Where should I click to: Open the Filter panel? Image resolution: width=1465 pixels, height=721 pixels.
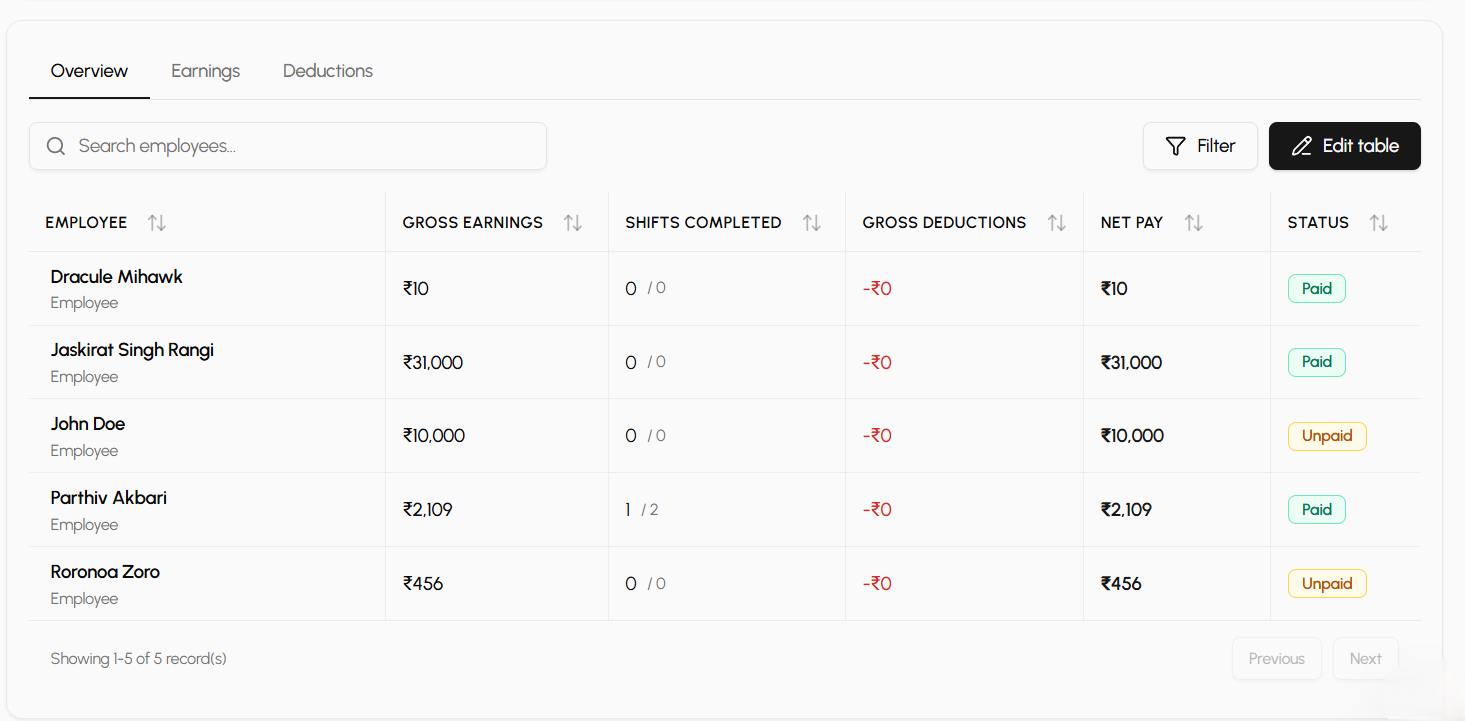[x=1200, y=146]
